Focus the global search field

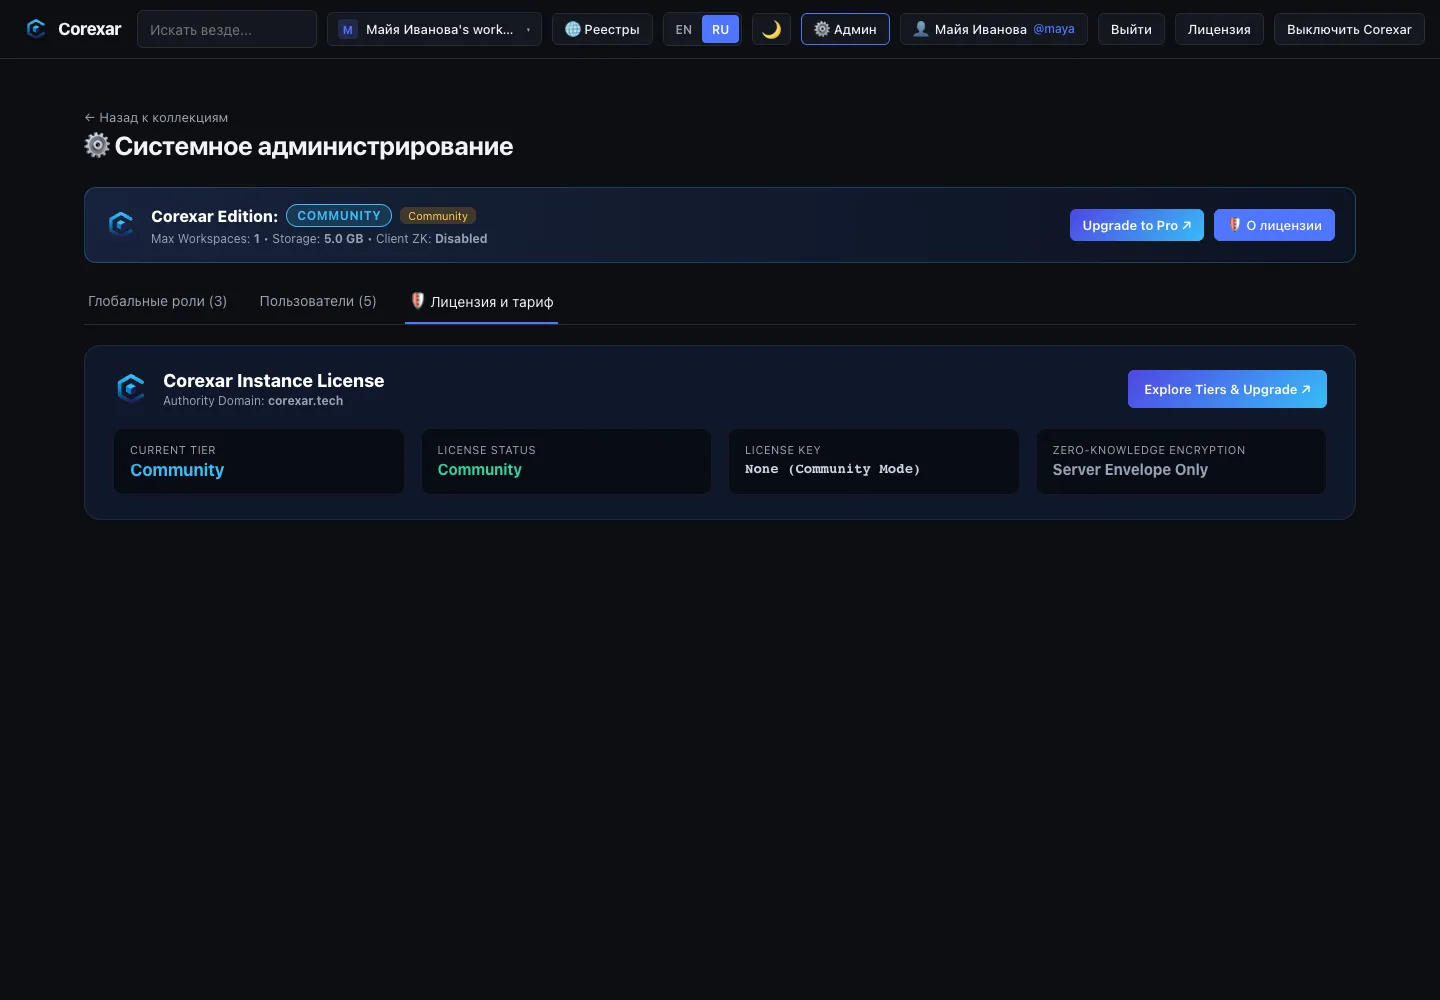pos(227,29)
